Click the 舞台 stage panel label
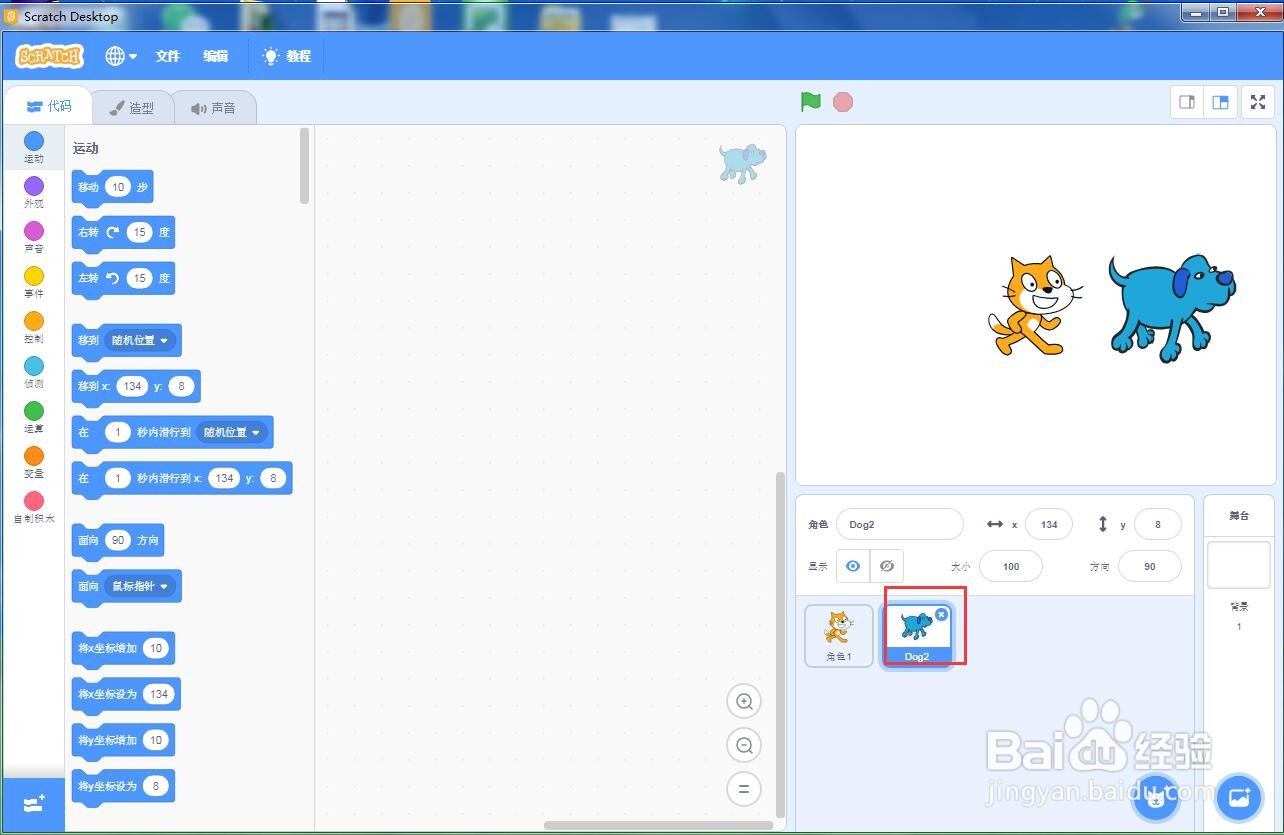Image resolution: width=1284 pixels, height=835 pixels. [1239, 516]
